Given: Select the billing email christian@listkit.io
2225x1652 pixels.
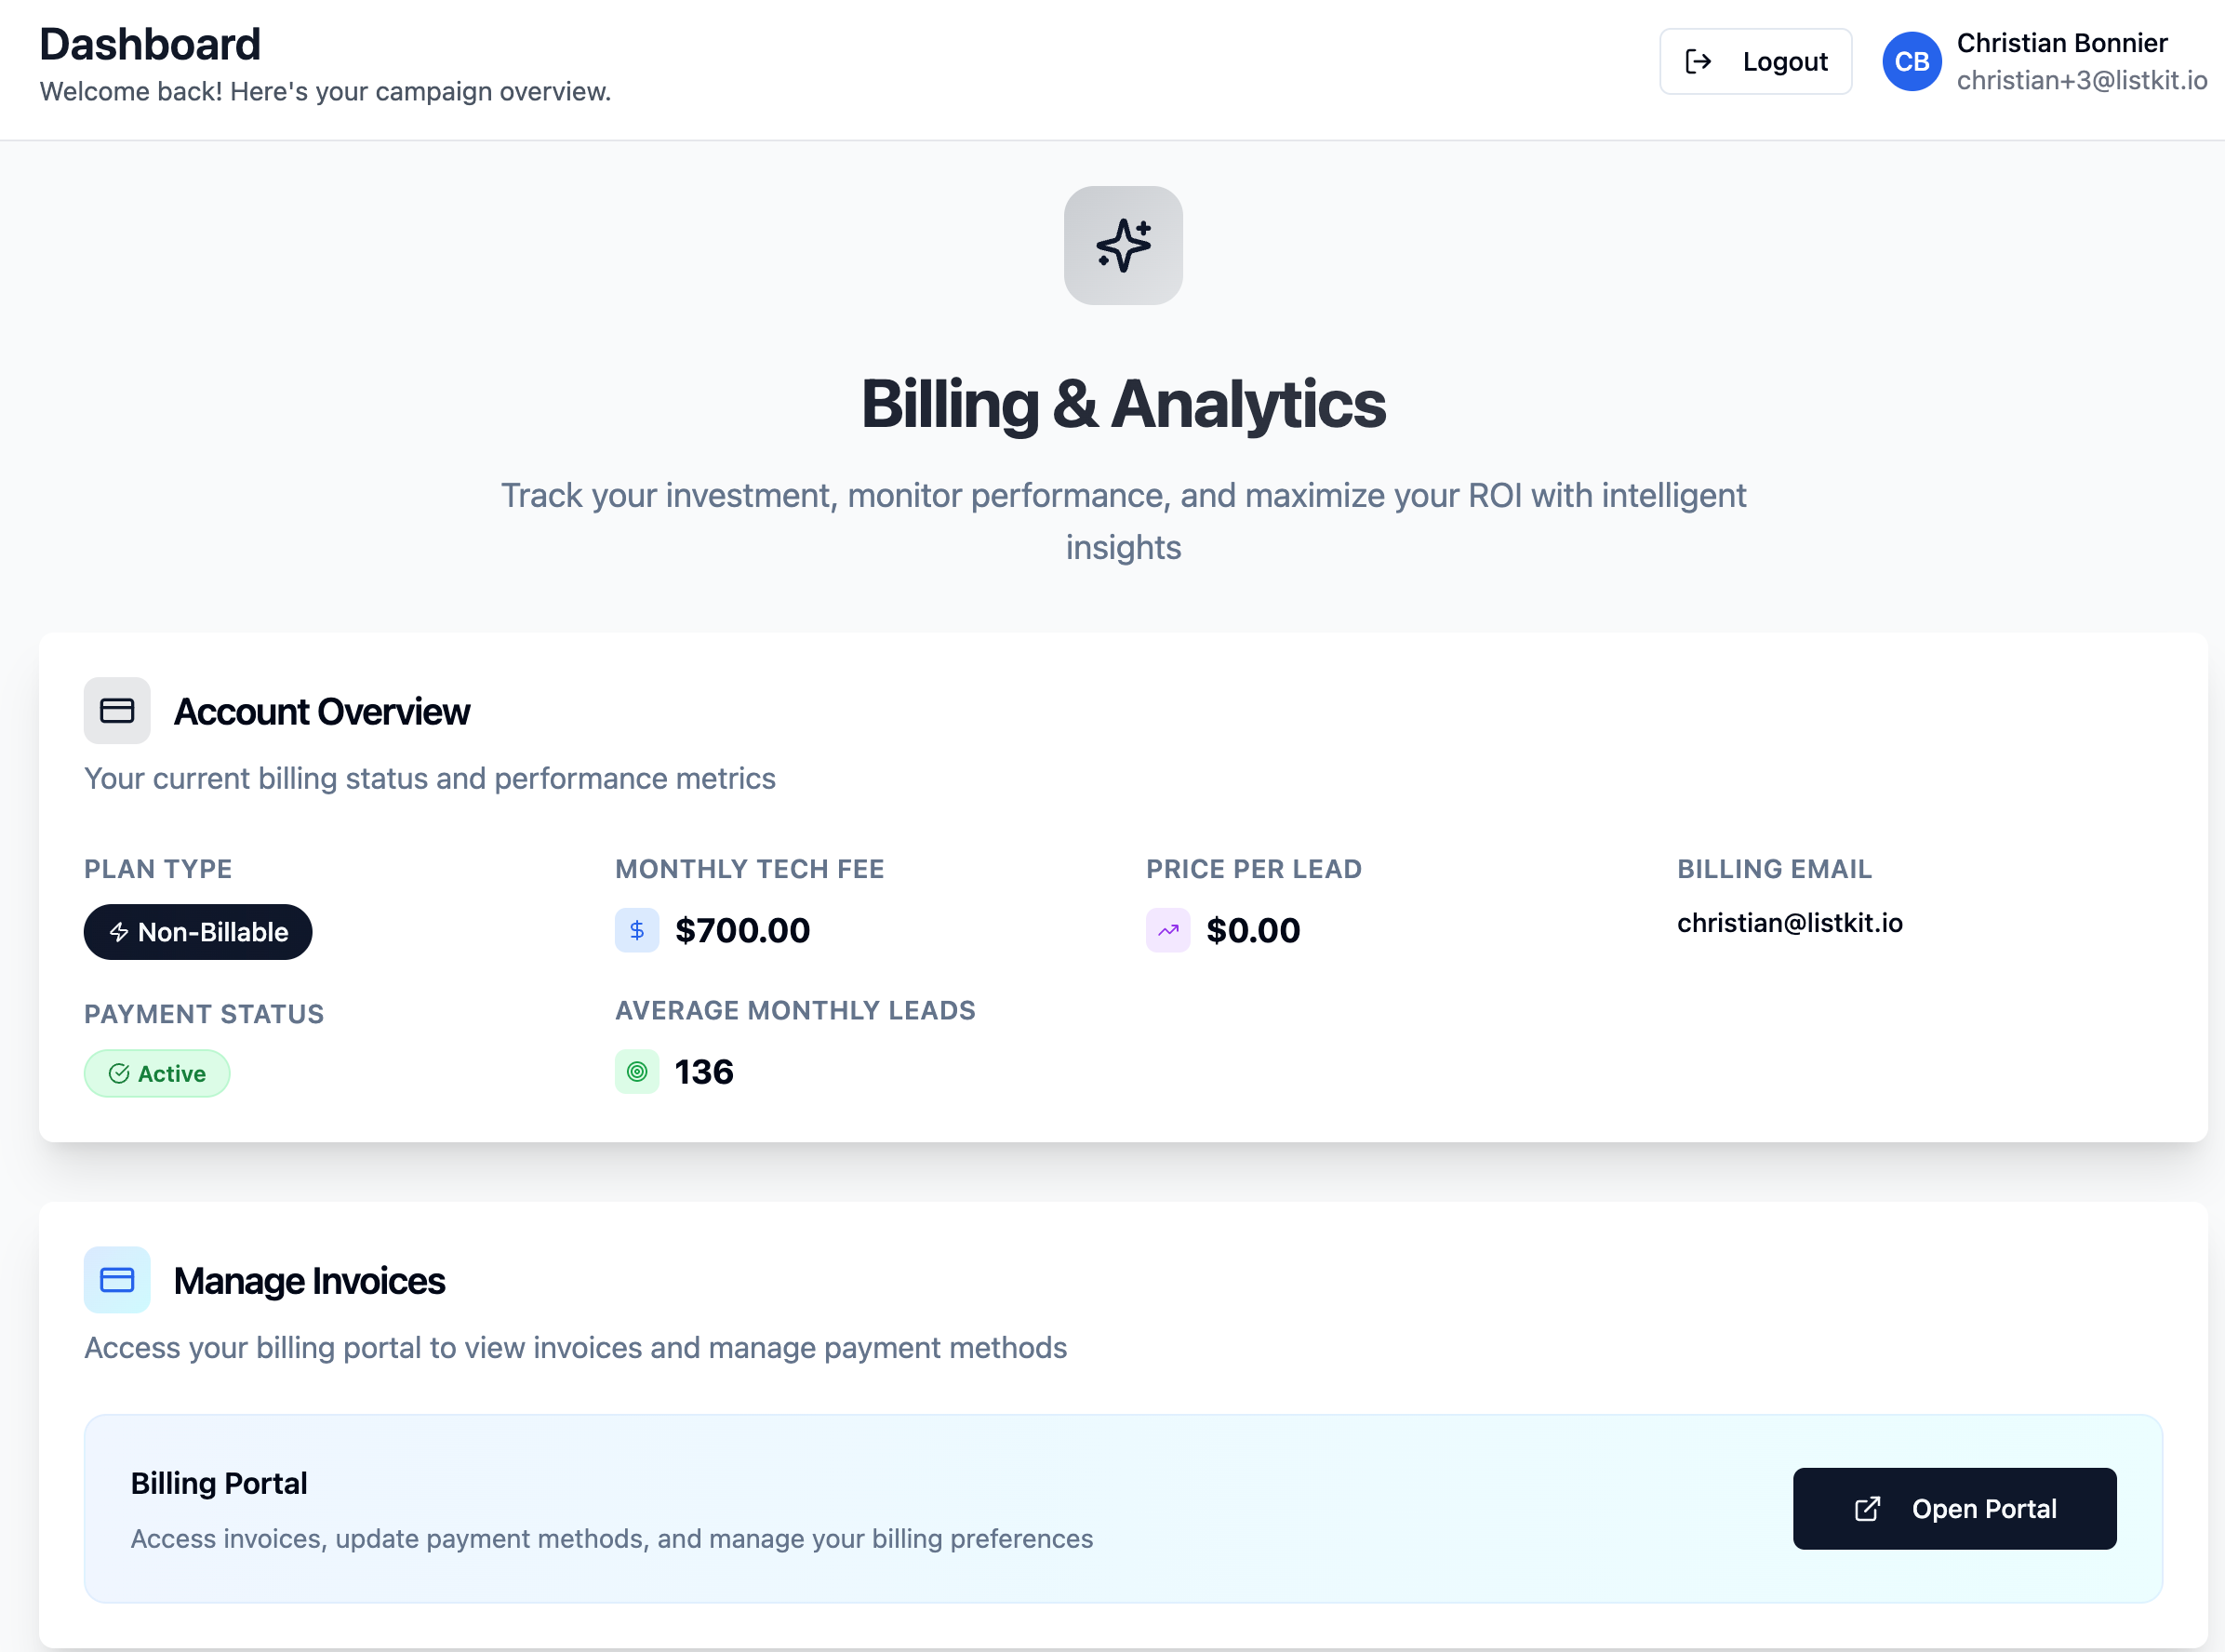Looking at the screenshot, I should coord(1789,923).
